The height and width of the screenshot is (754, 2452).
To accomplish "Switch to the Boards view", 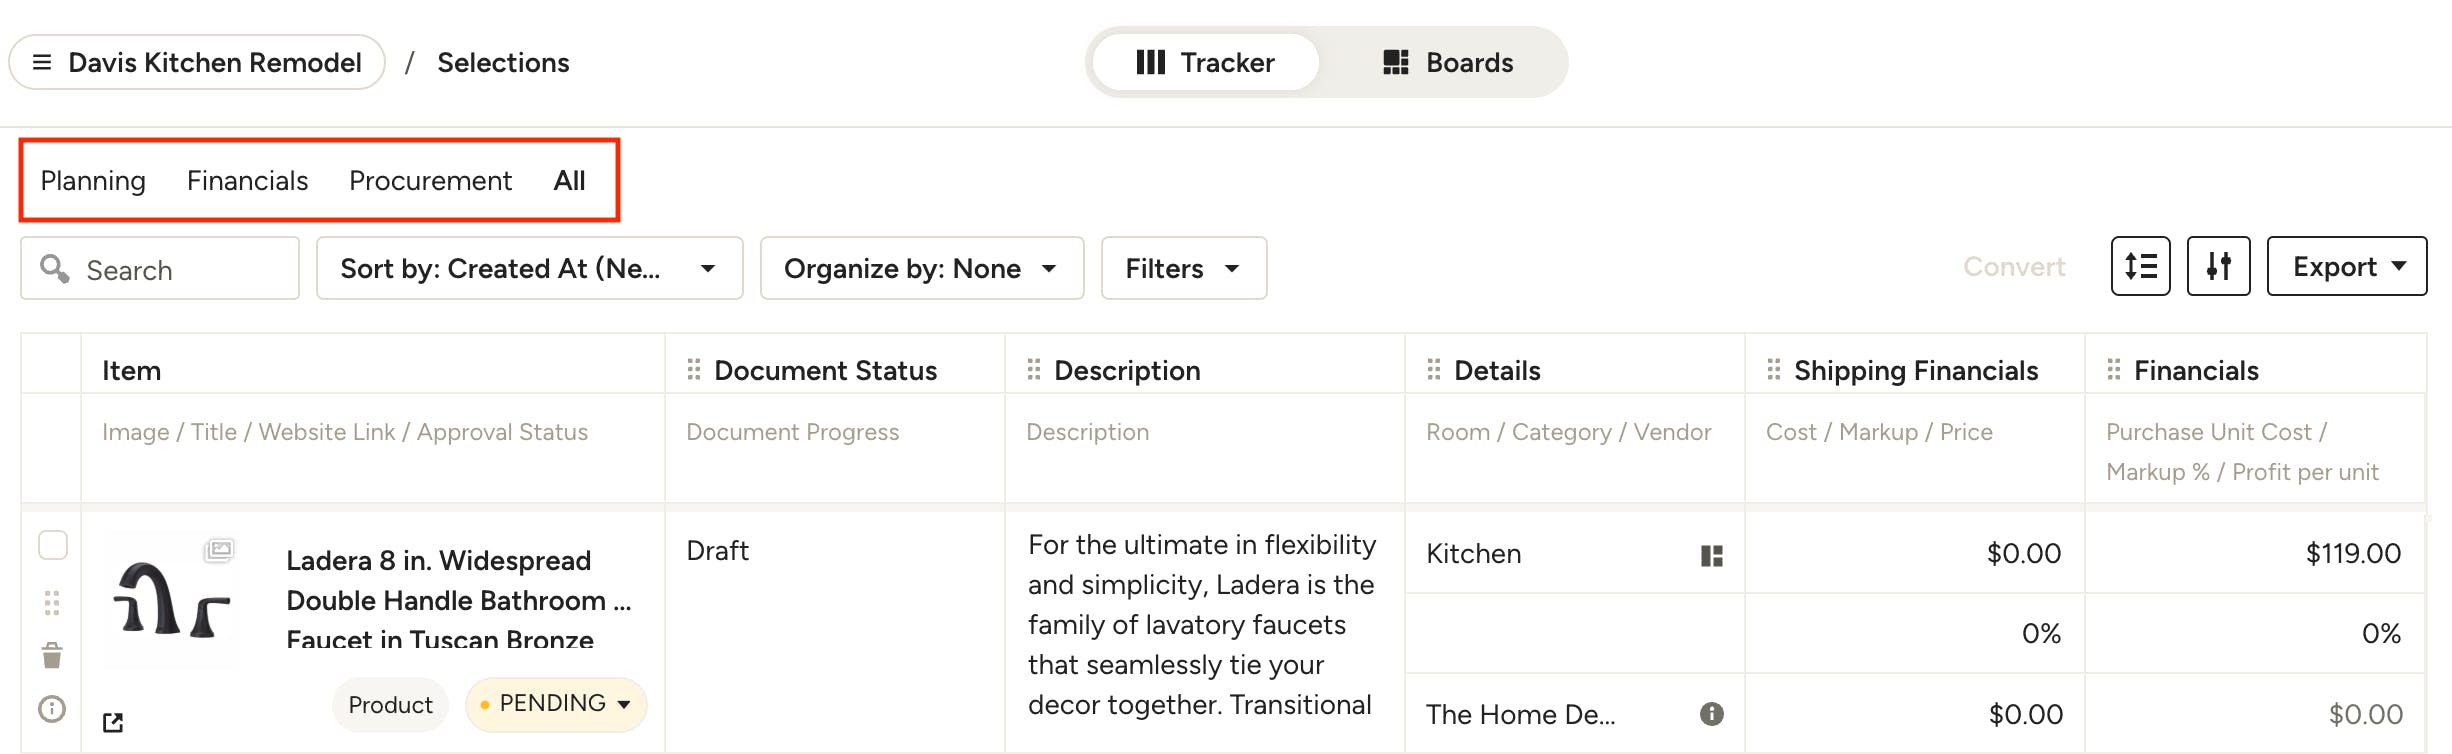I will click(x=1447, y=62).
